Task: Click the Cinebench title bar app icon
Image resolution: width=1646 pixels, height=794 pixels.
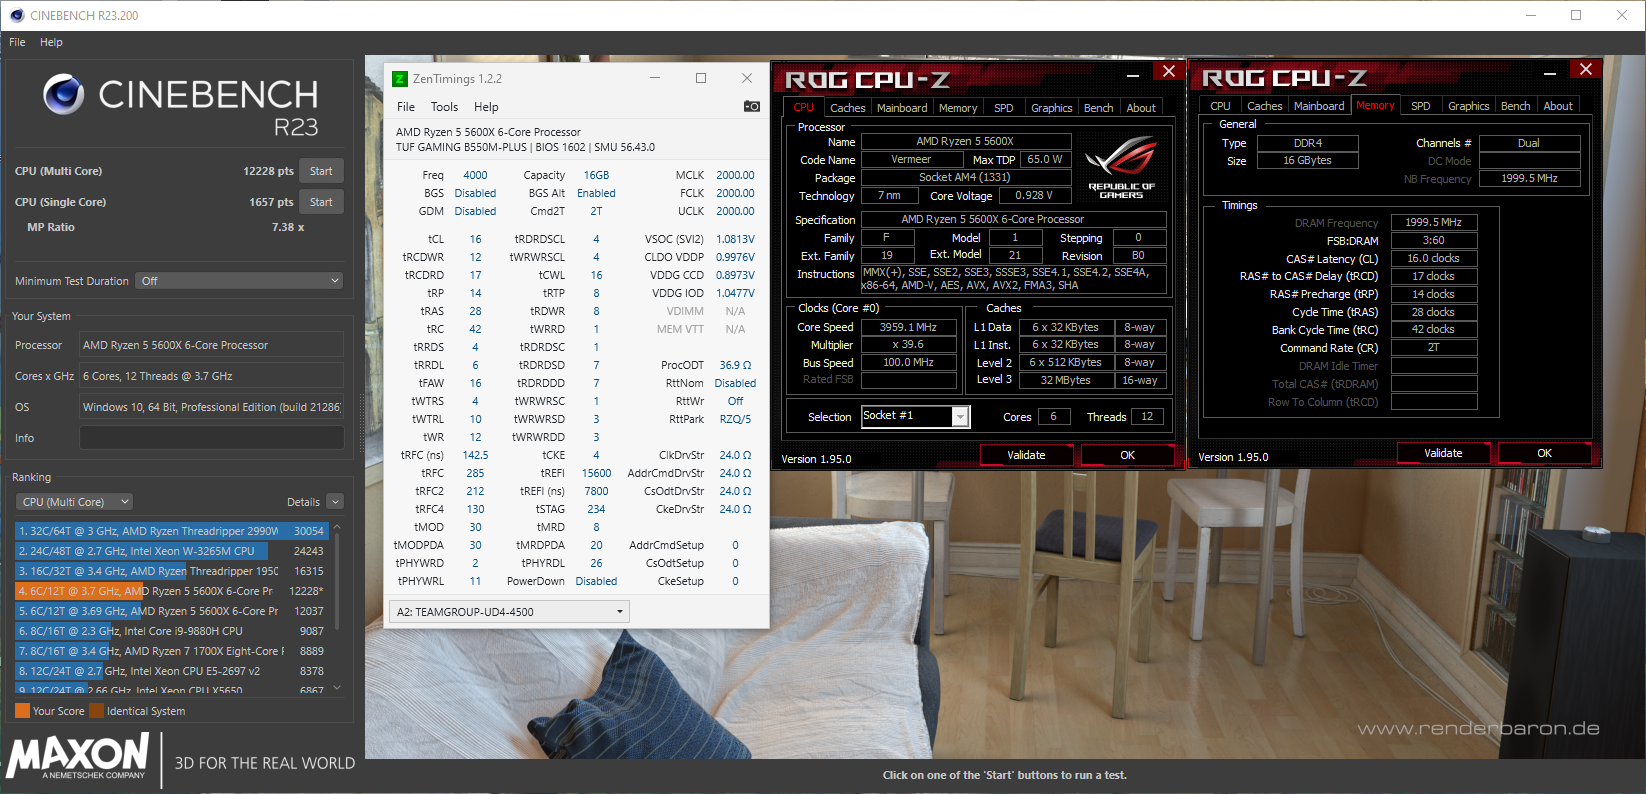Action: pos(16,15)
